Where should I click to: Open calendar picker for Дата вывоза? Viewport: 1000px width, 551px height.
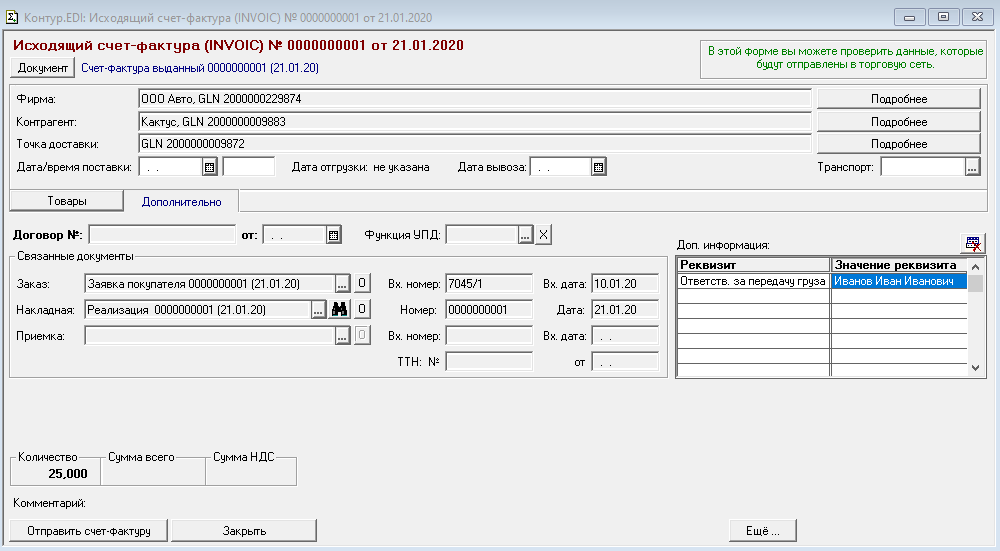598,167
